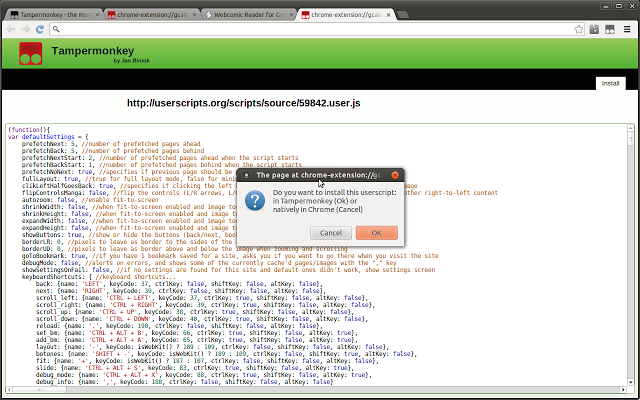Click the 'prefetchNext: 5' code line
Viewport: 640px width, 400px height.
point(111,144)
